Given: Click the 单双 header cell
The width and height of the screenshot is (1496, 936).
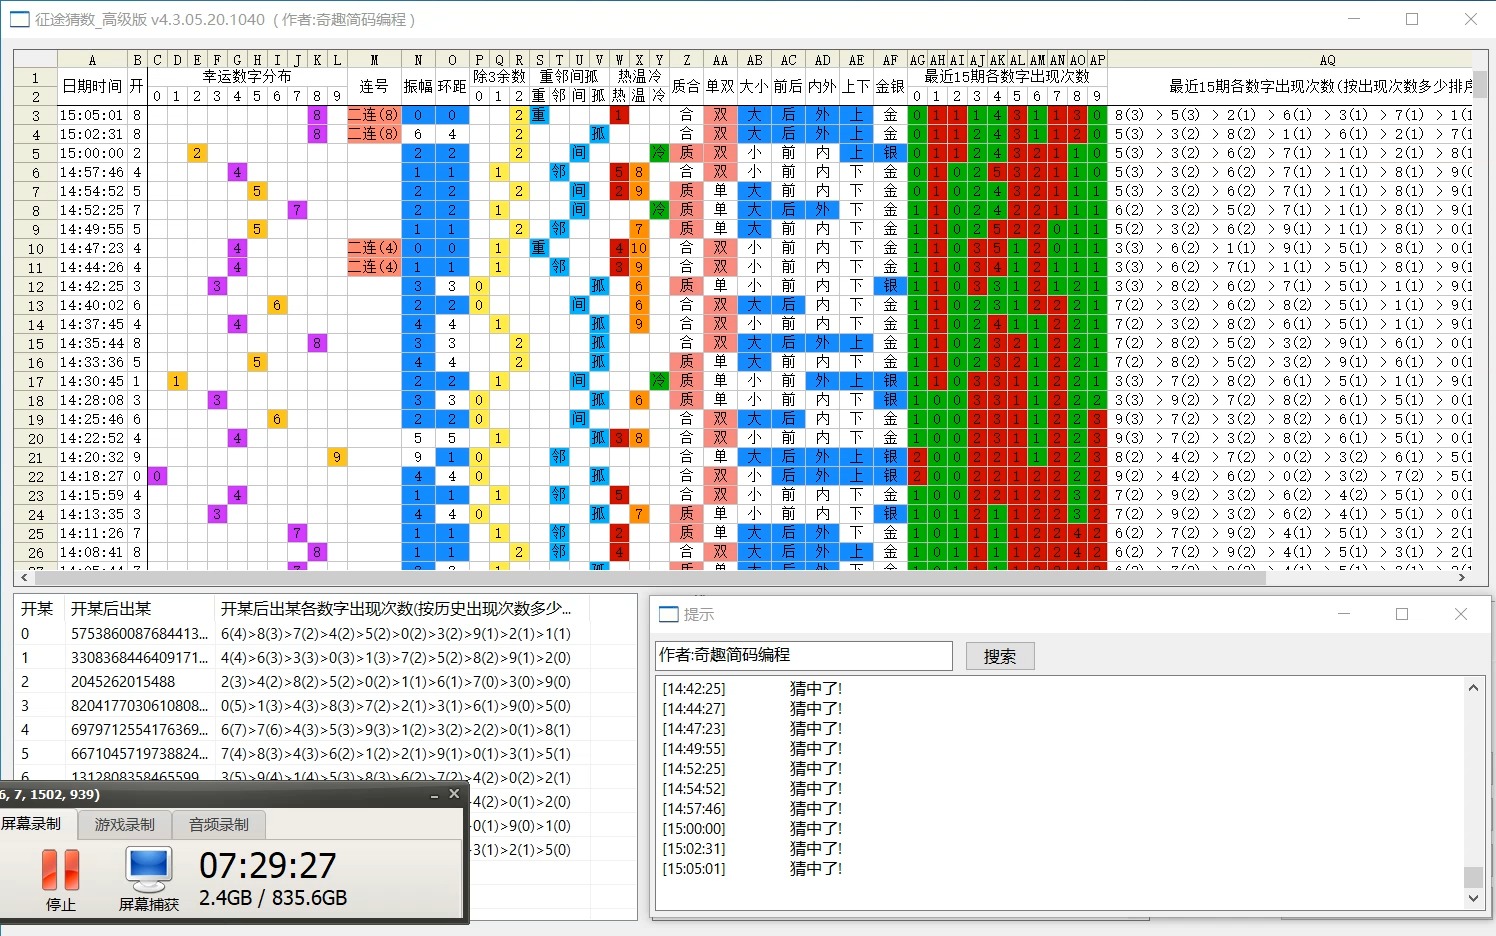Looking at the screenshot, I should [x=720, y=86].
